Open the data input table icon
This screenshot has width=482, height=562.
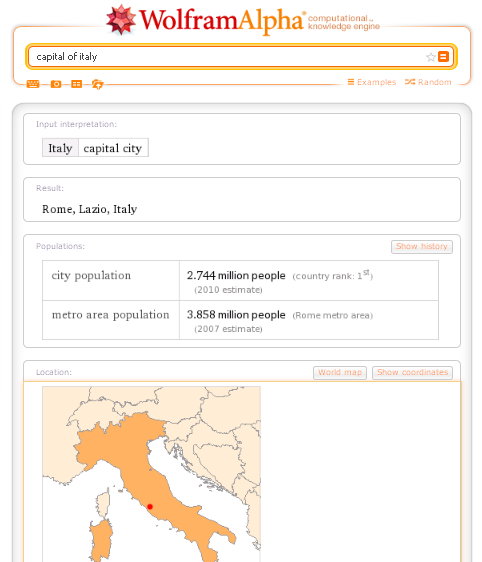tap(76, 84)
